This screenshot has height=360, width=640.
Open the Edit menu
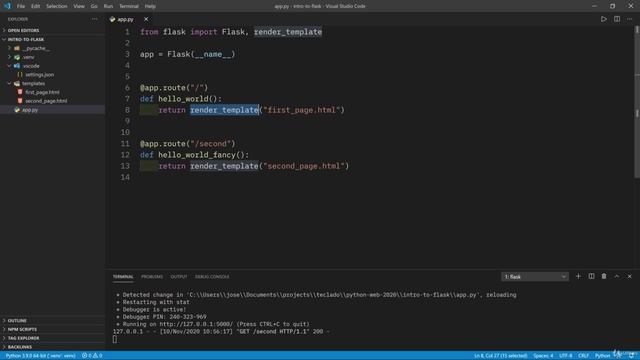36,6
